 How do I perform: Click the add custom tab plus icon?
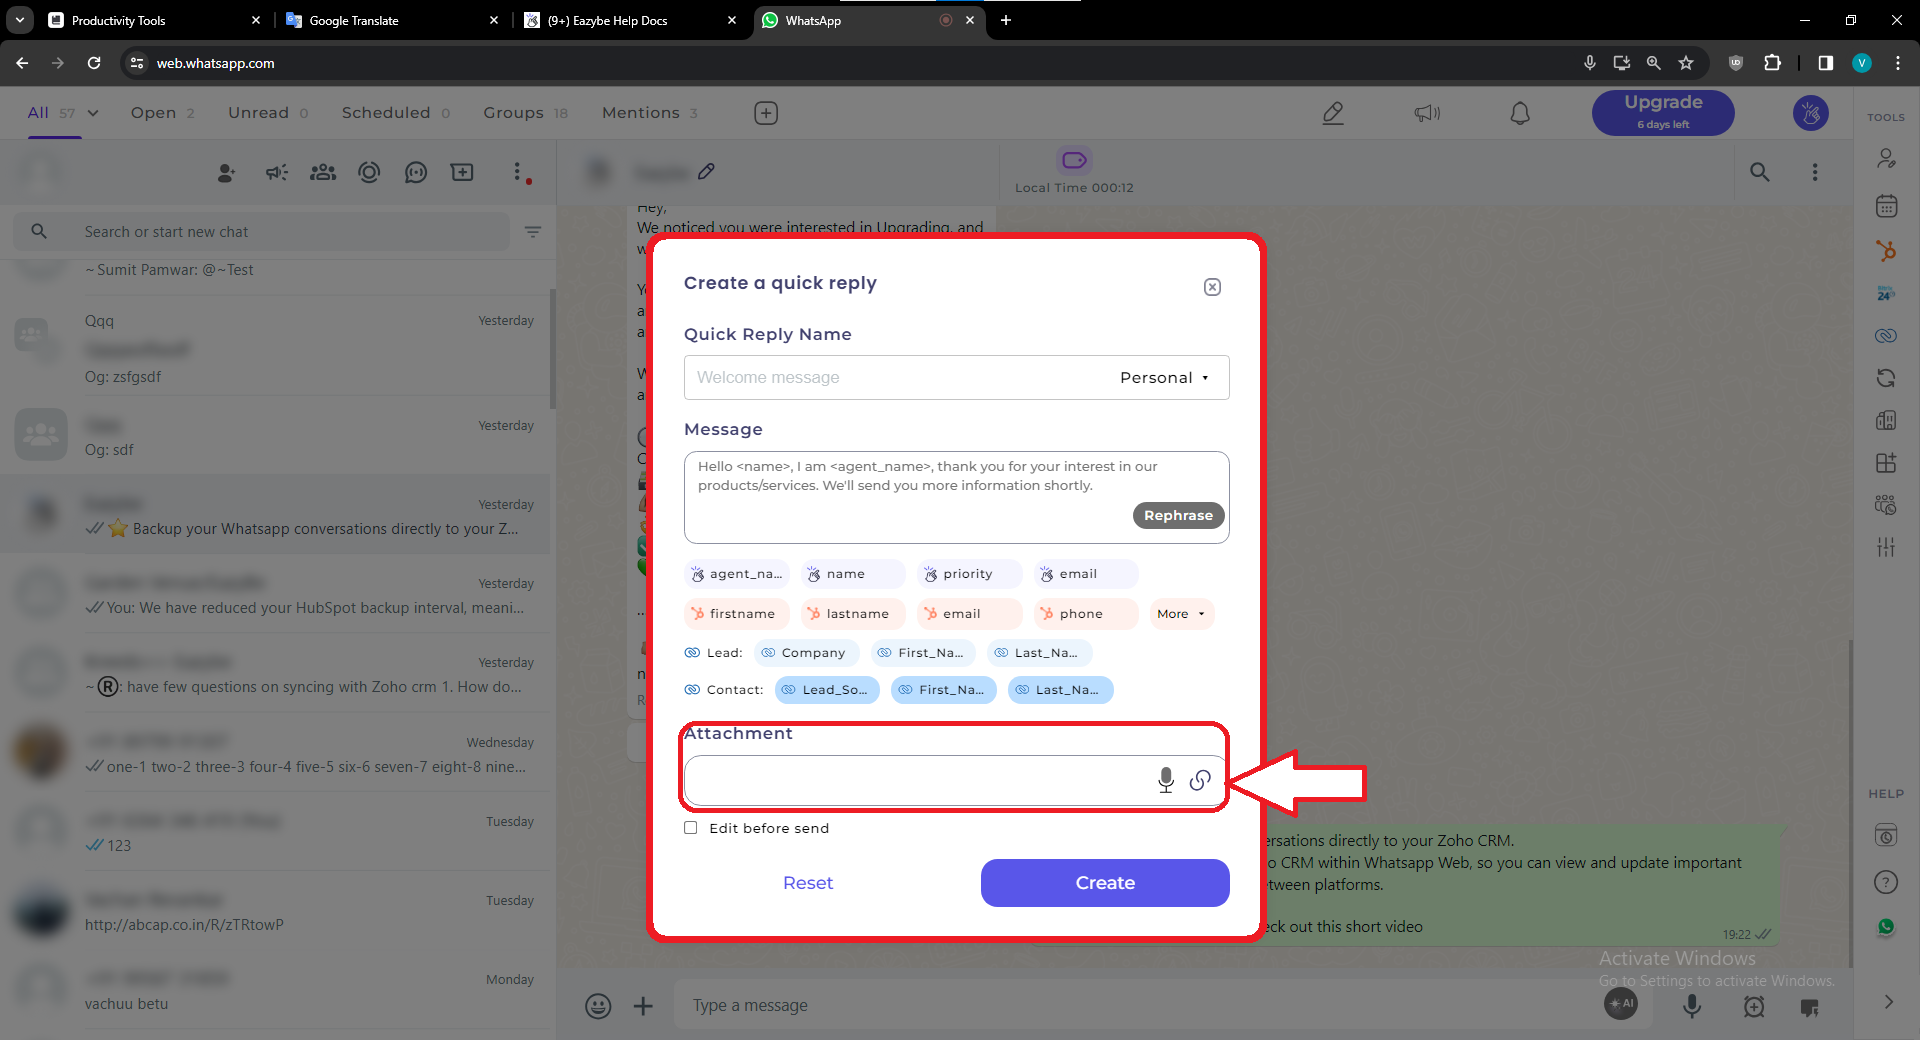766,113
